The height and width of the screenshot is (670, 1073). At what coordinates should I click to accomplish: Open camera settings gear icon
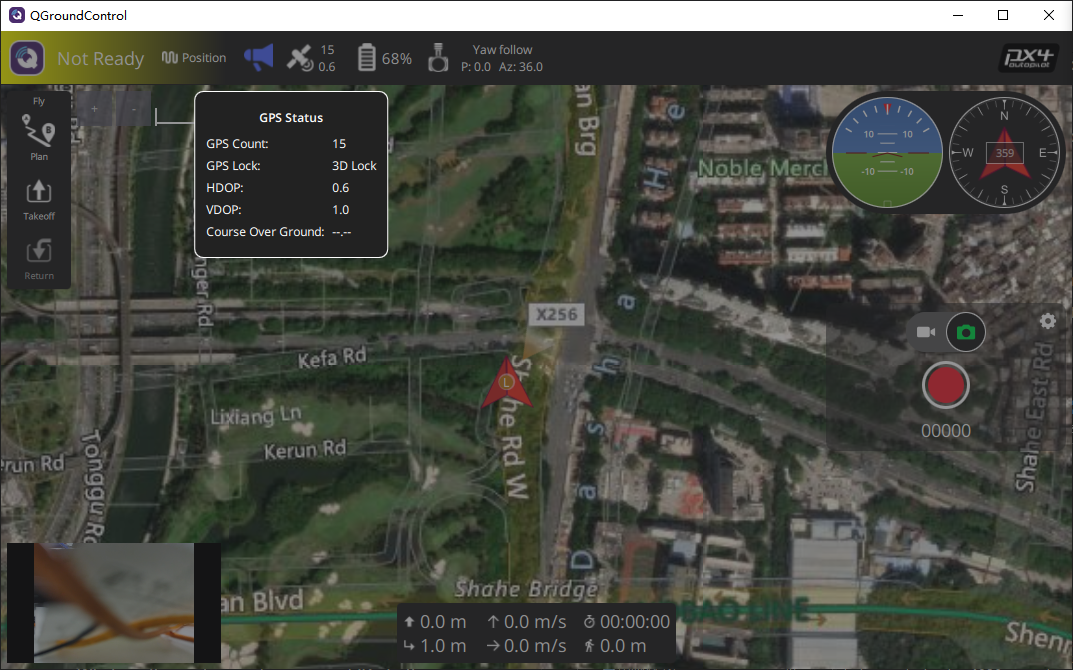(x=1048, y=321)
